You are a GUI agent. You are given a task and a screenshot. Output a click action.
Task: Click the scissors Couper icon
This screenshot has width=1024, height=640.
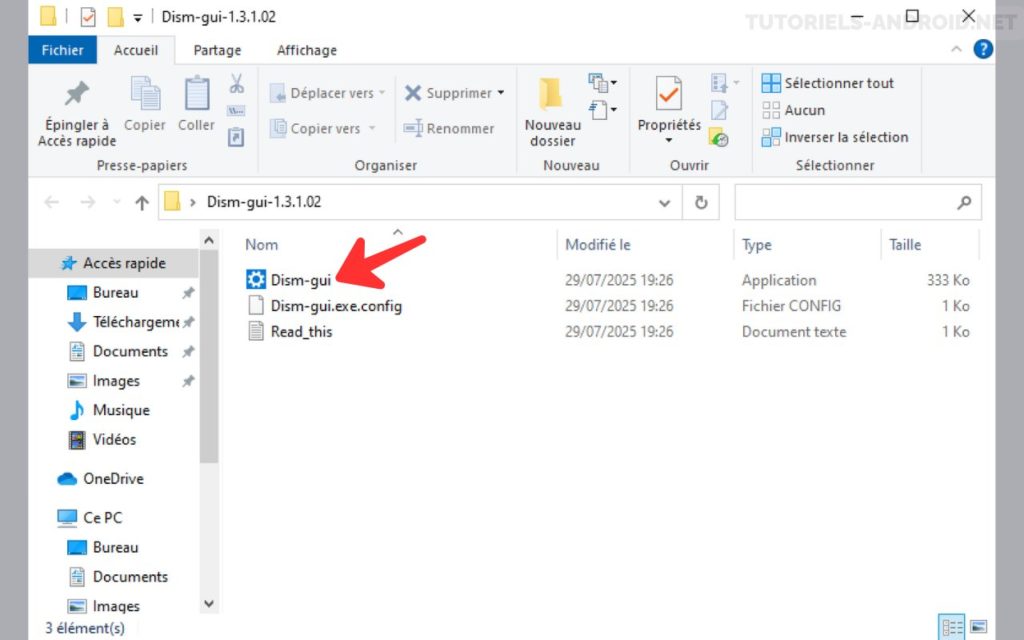pyautogui.click(x=236, y=83)
